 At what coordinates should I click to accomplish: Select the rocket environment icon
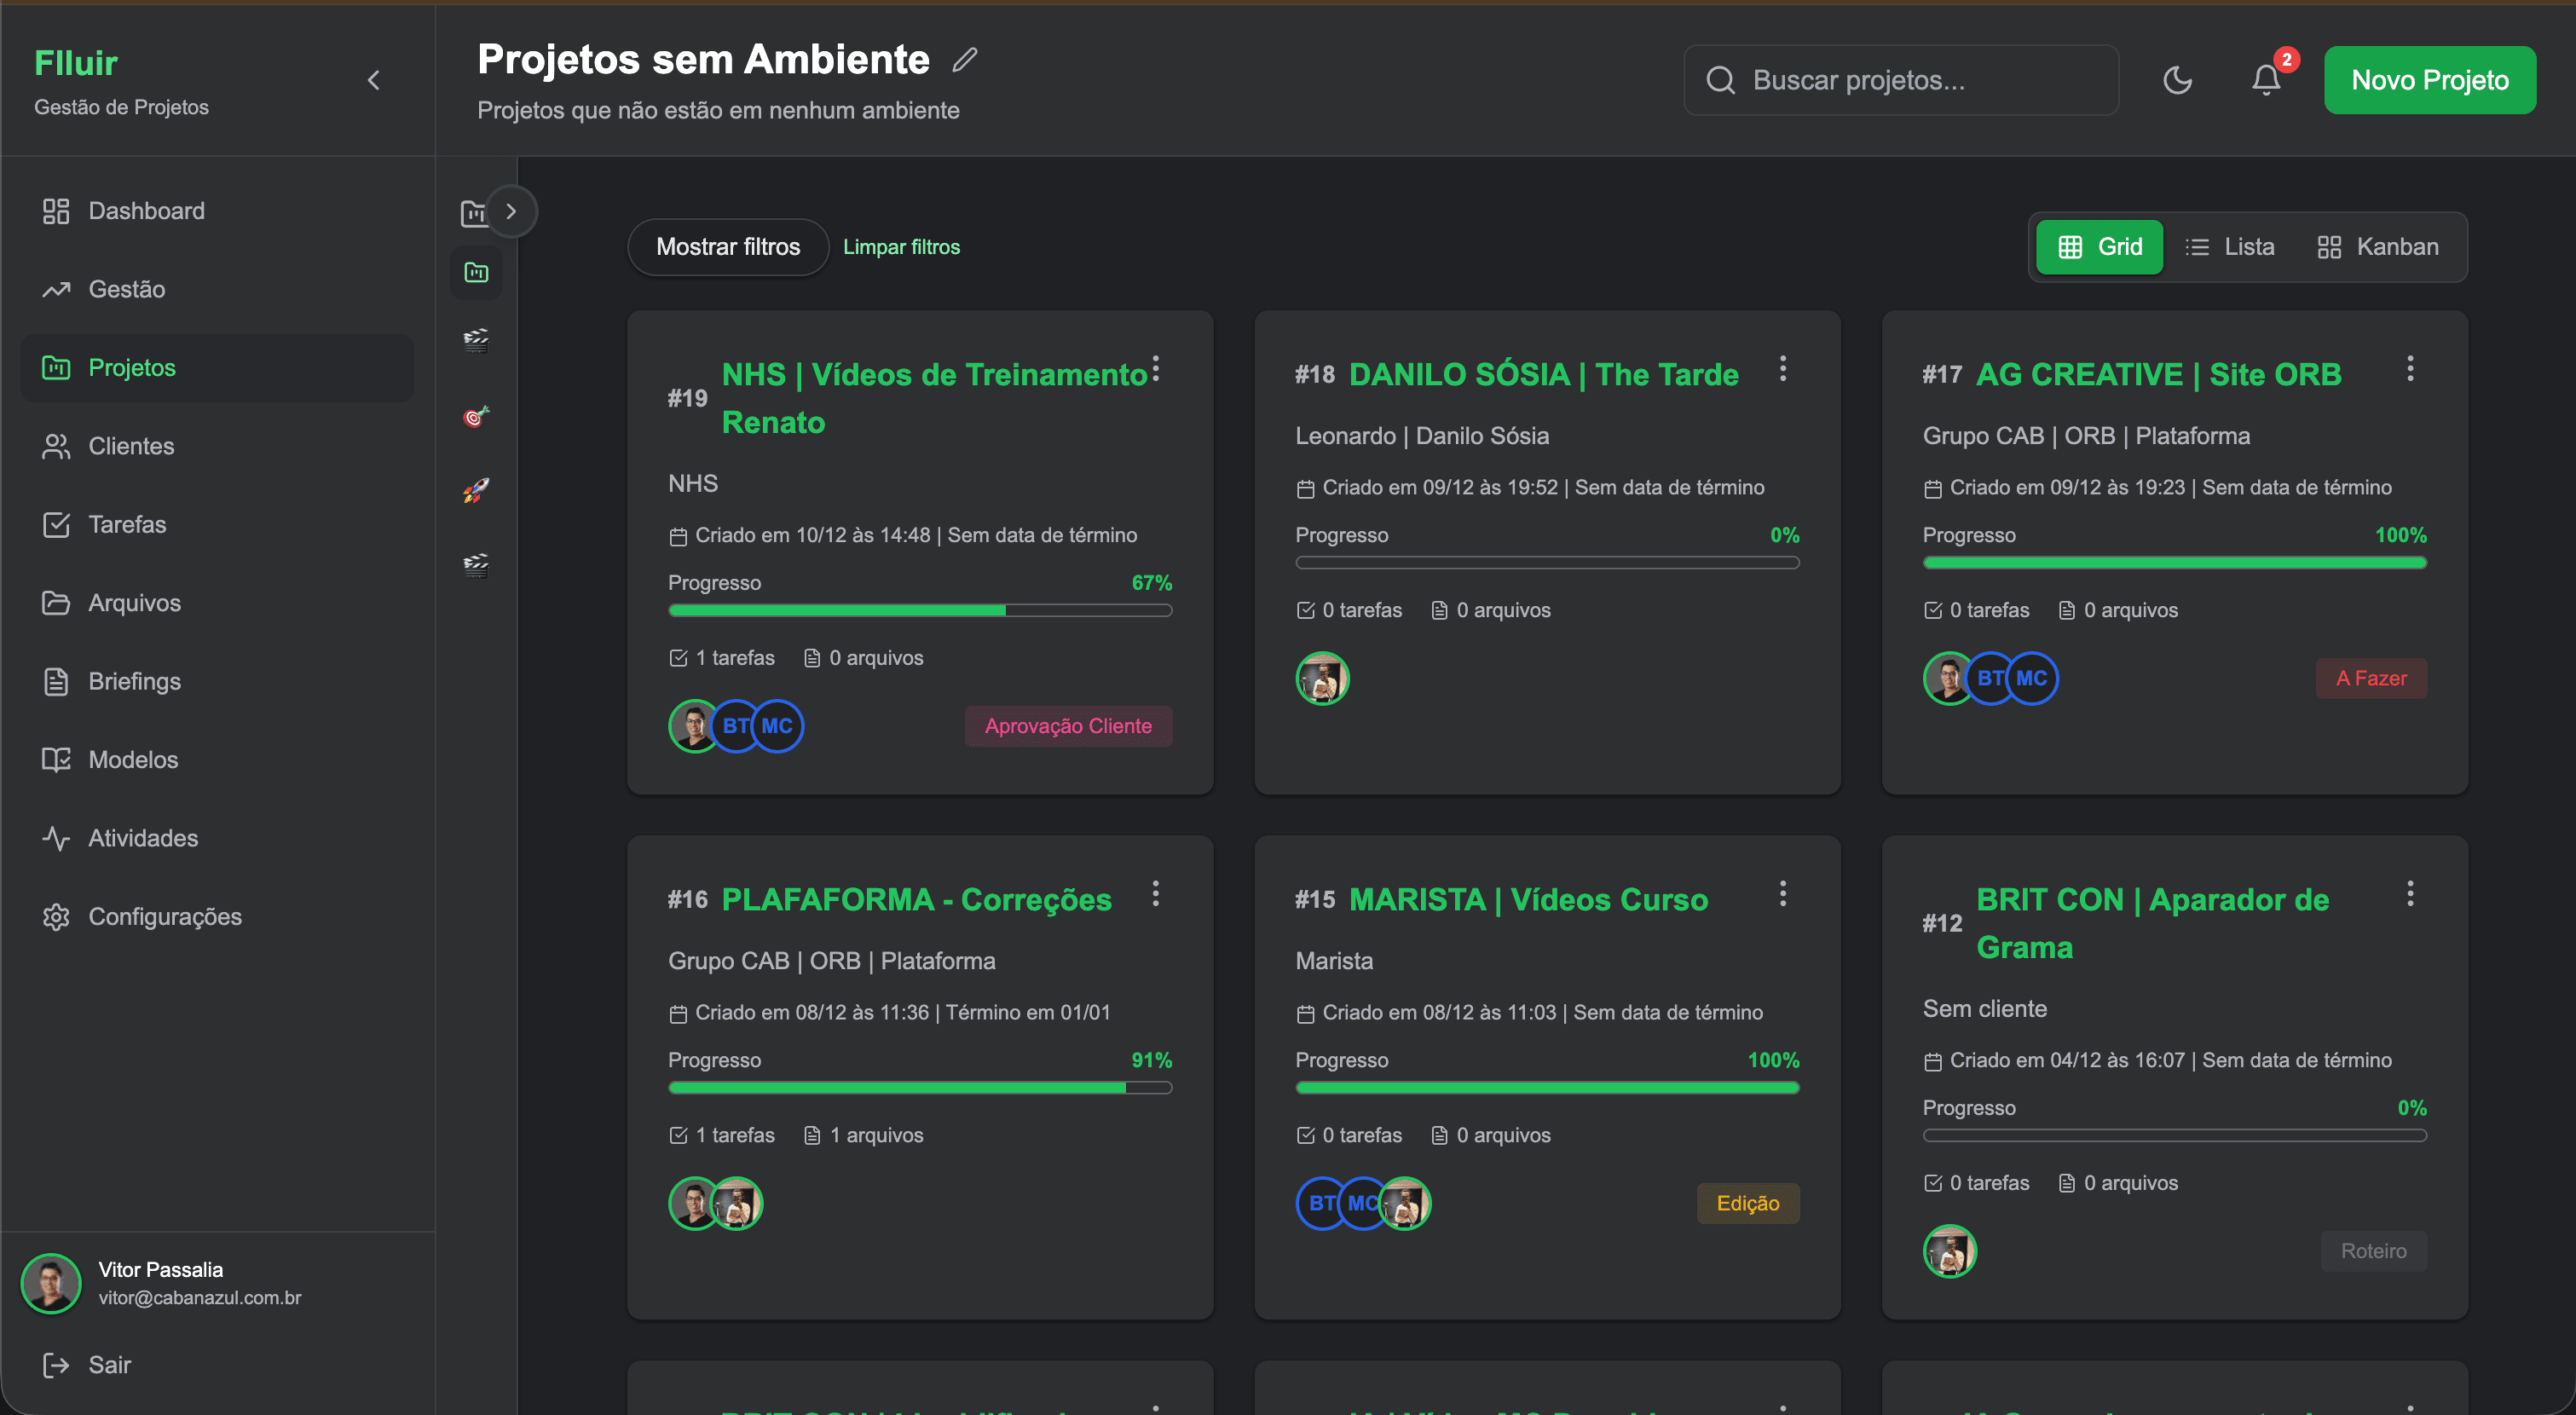(x=476, y=489)
